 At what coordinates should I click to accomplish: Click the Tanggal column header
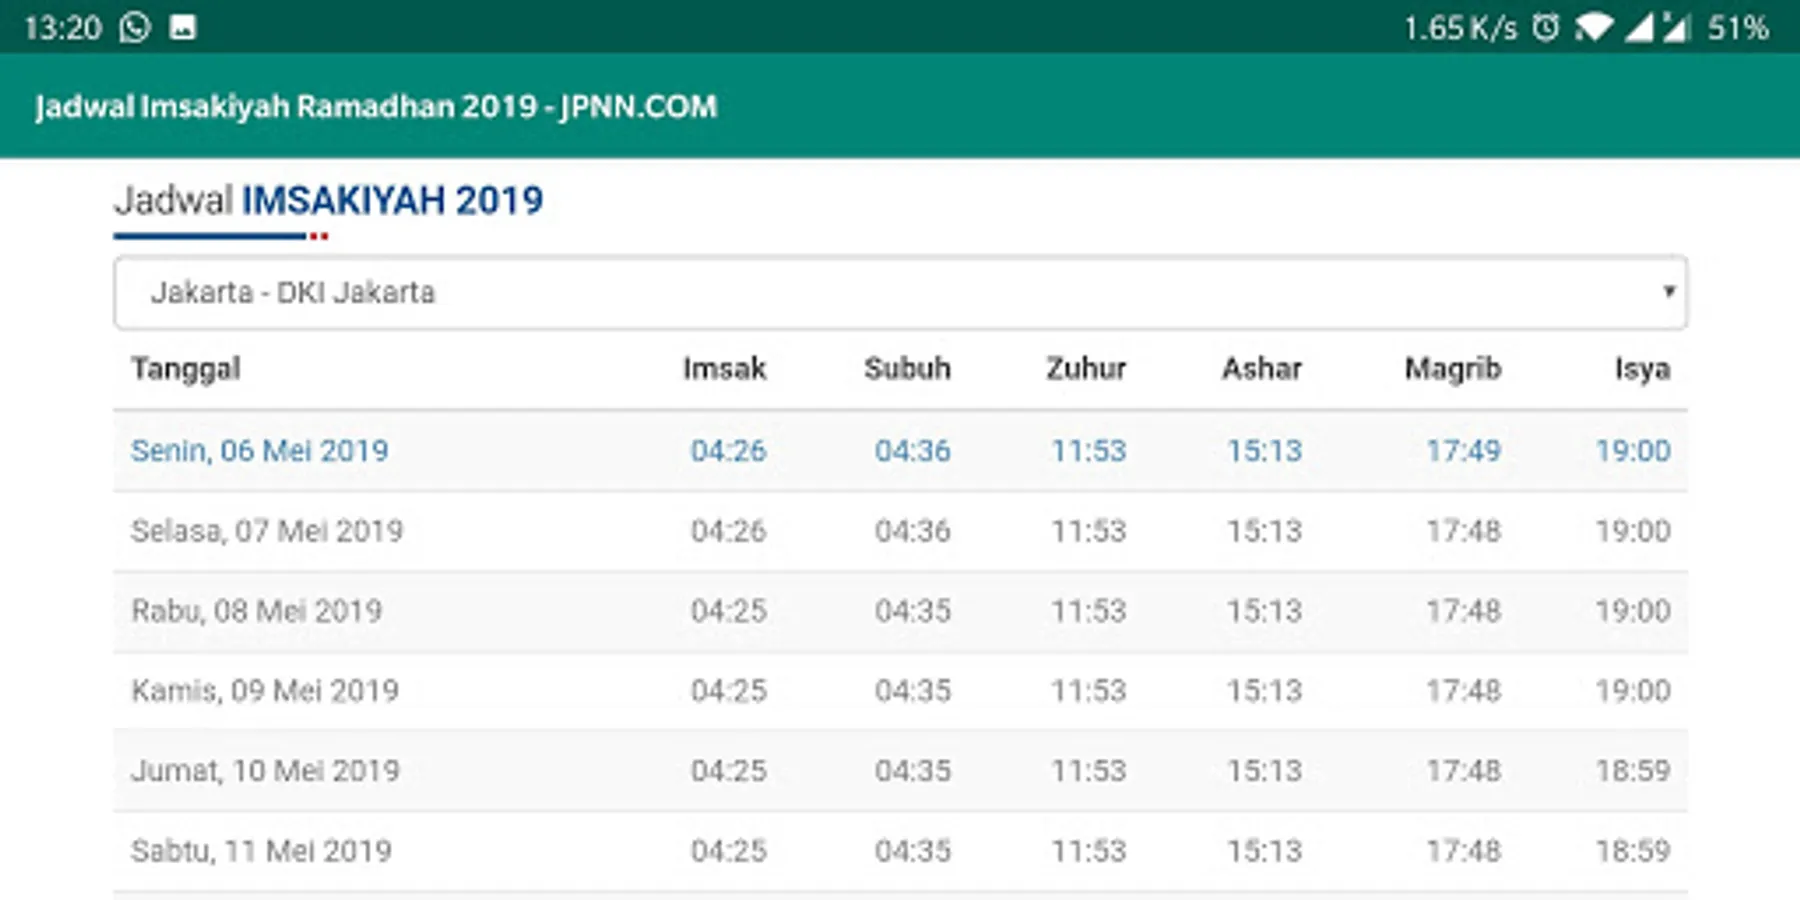186,369
